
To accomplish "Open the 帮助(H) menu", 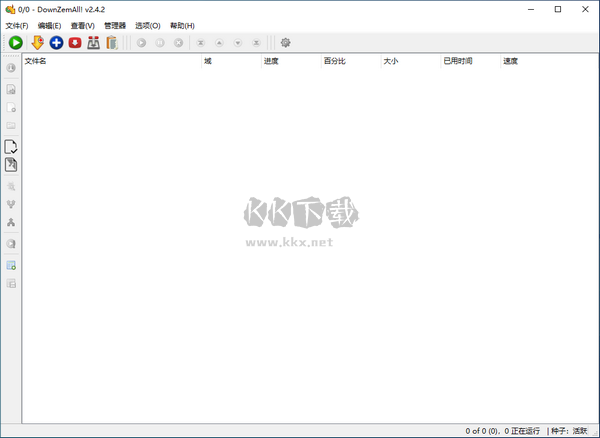I will pos(182,26).
